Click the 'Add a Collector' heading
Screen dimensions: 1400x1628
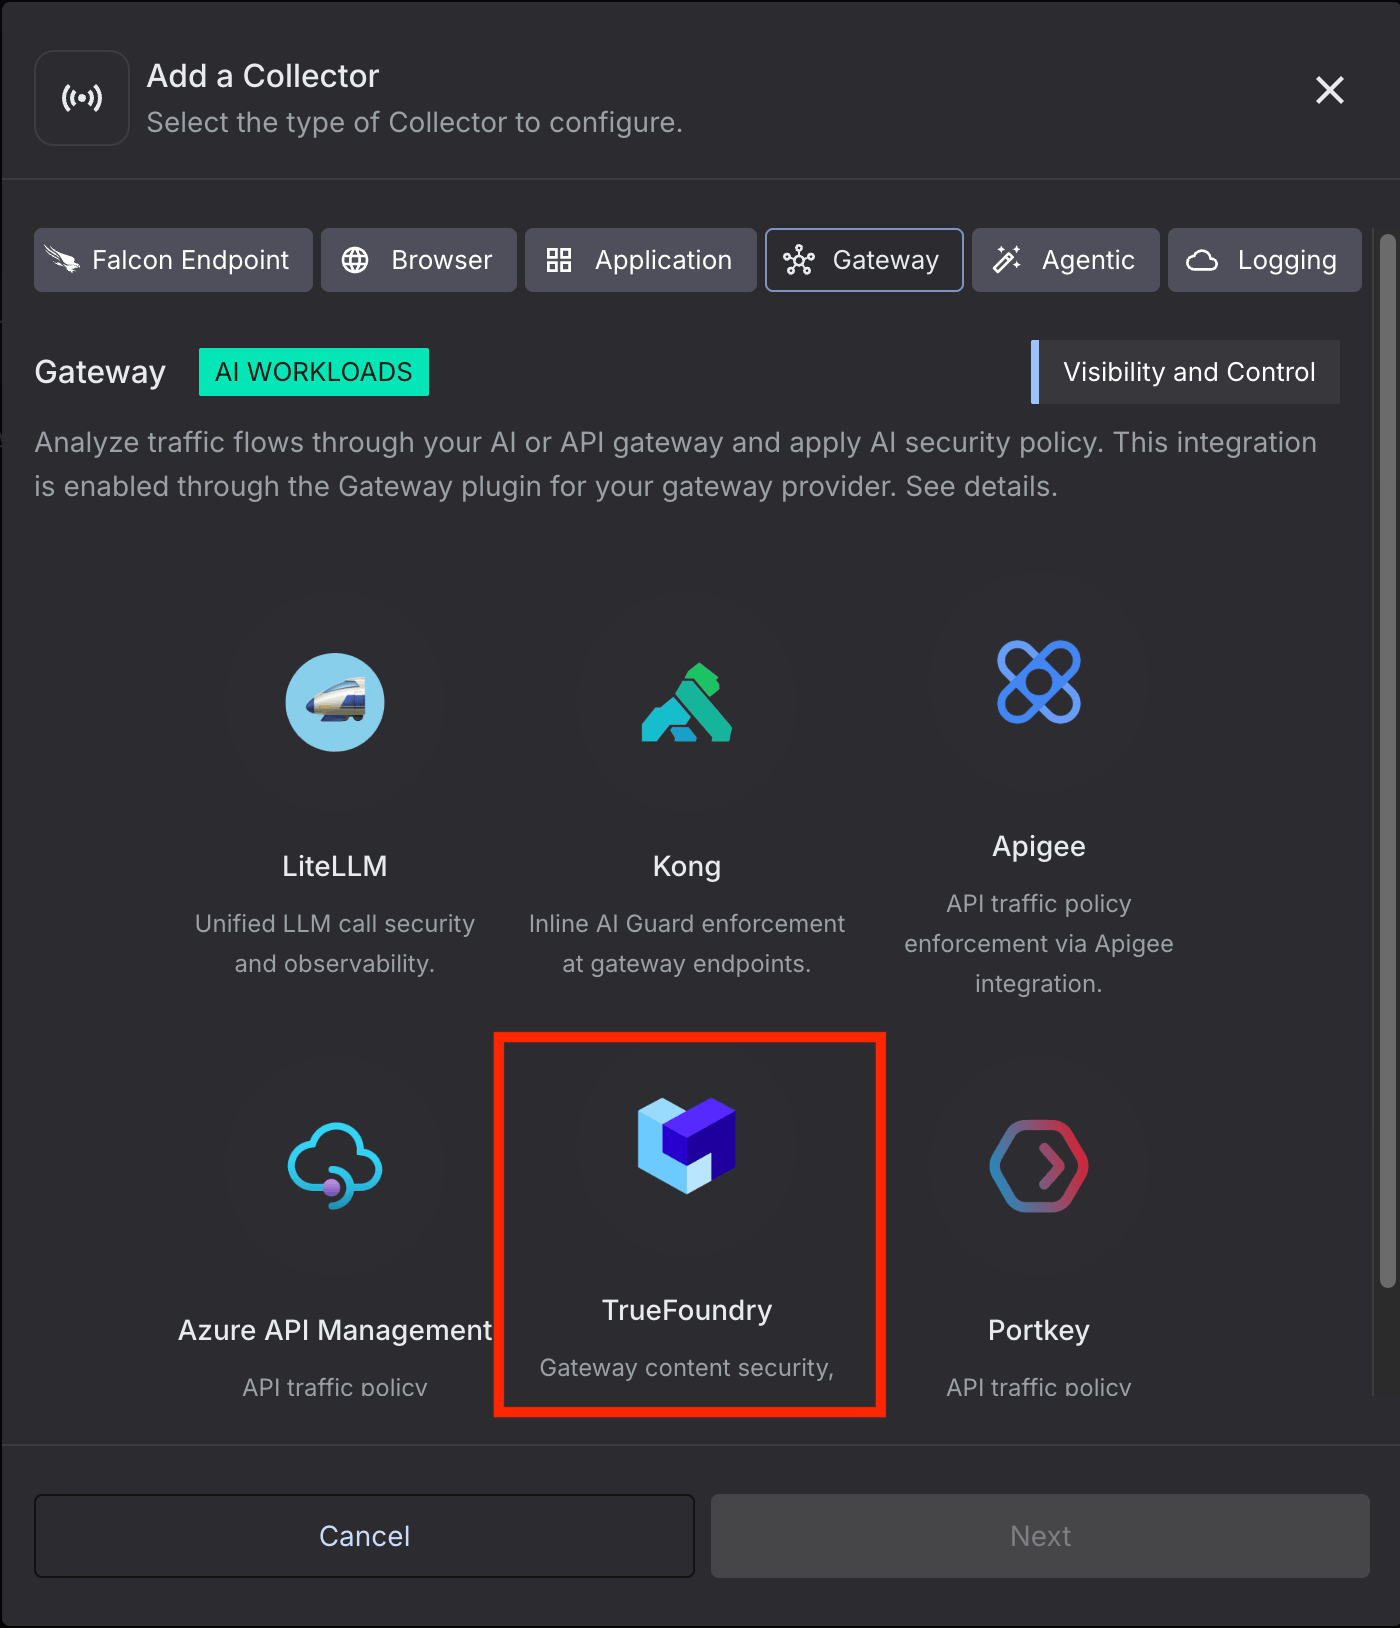(263, 76)
